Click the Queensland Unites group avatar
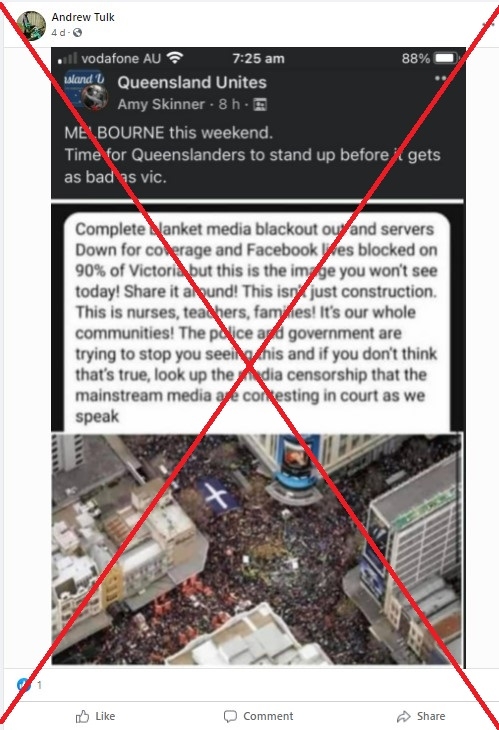The width and height of the screenshot is (499, 730). coord(86,90)
